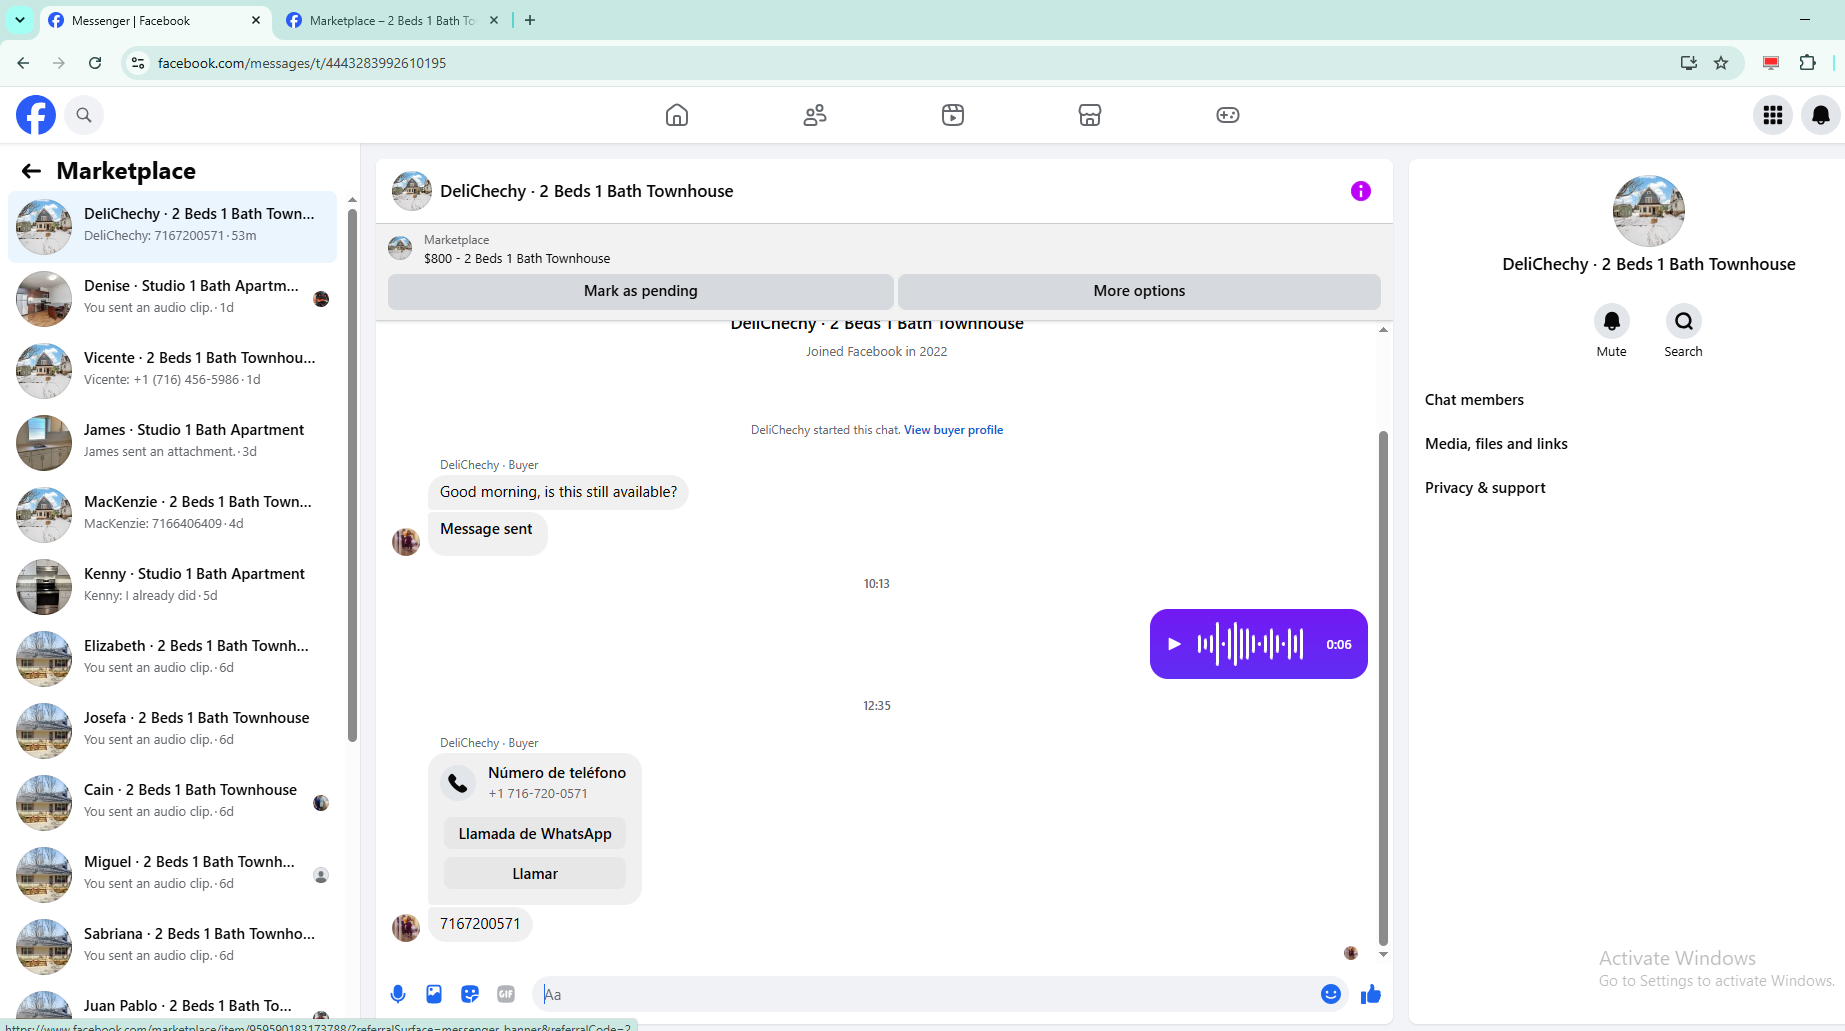Open the James Studio 1 Bath Apartment chat

172,443
